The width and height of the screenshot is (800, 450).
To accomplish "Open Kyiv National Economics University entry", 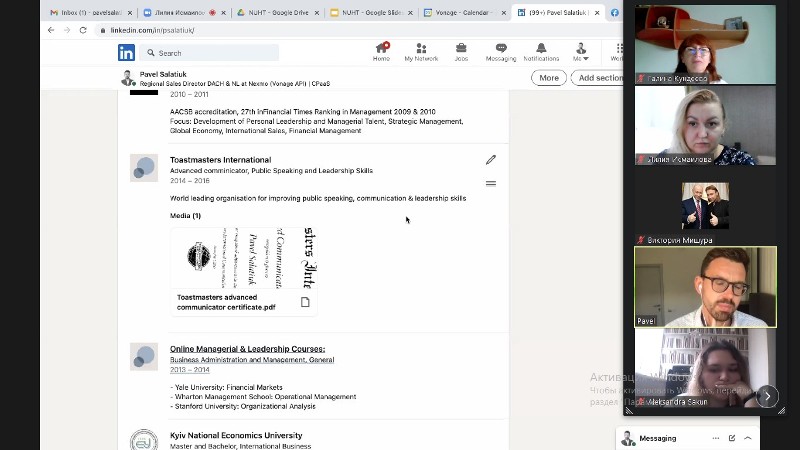I will [236, 435].
